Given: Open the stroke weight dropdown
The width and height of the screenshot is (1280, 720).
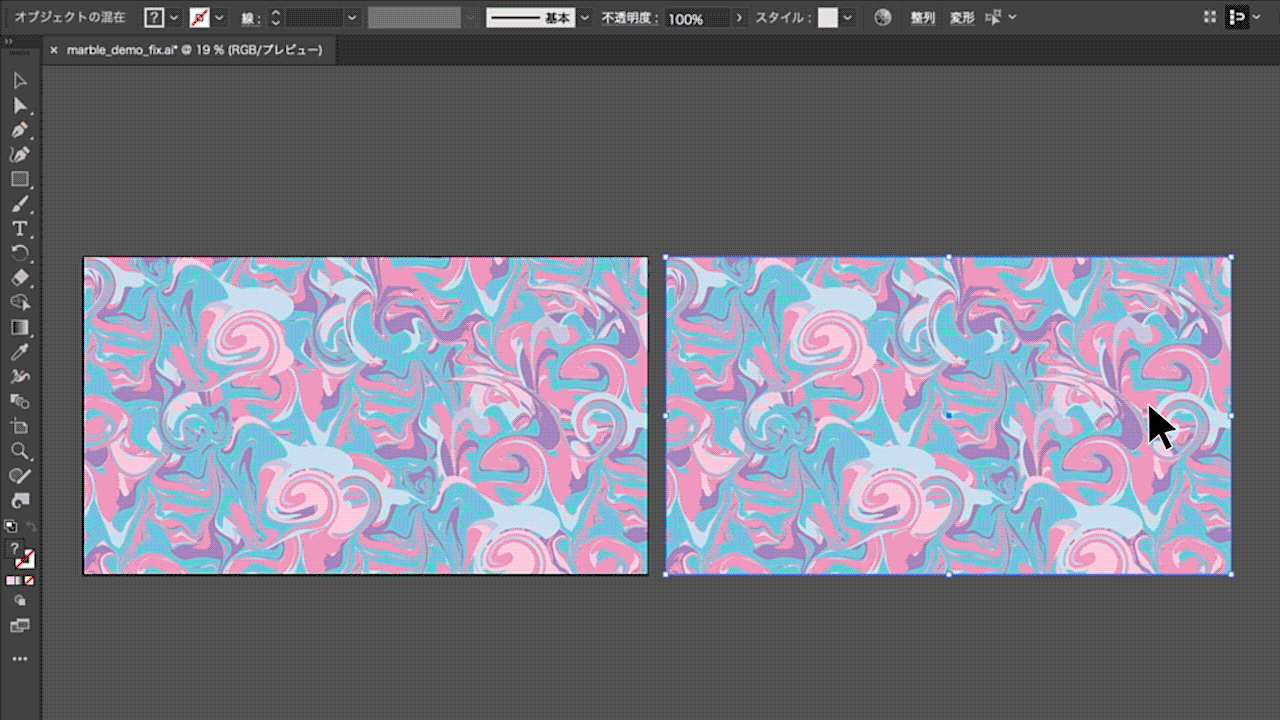Looking at the screenshot, I should click(351, 18).
